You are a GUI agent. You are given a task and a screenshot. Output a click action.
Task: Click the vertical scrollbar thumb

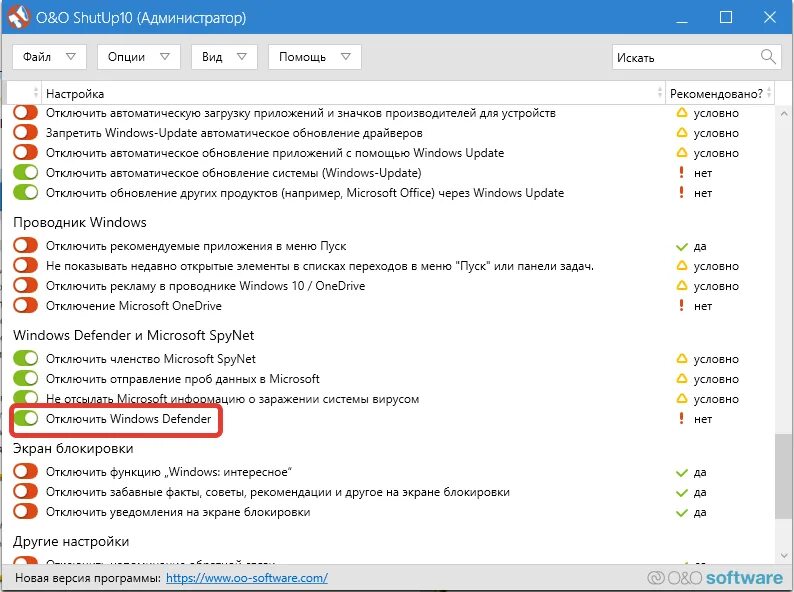pos(784,476)
